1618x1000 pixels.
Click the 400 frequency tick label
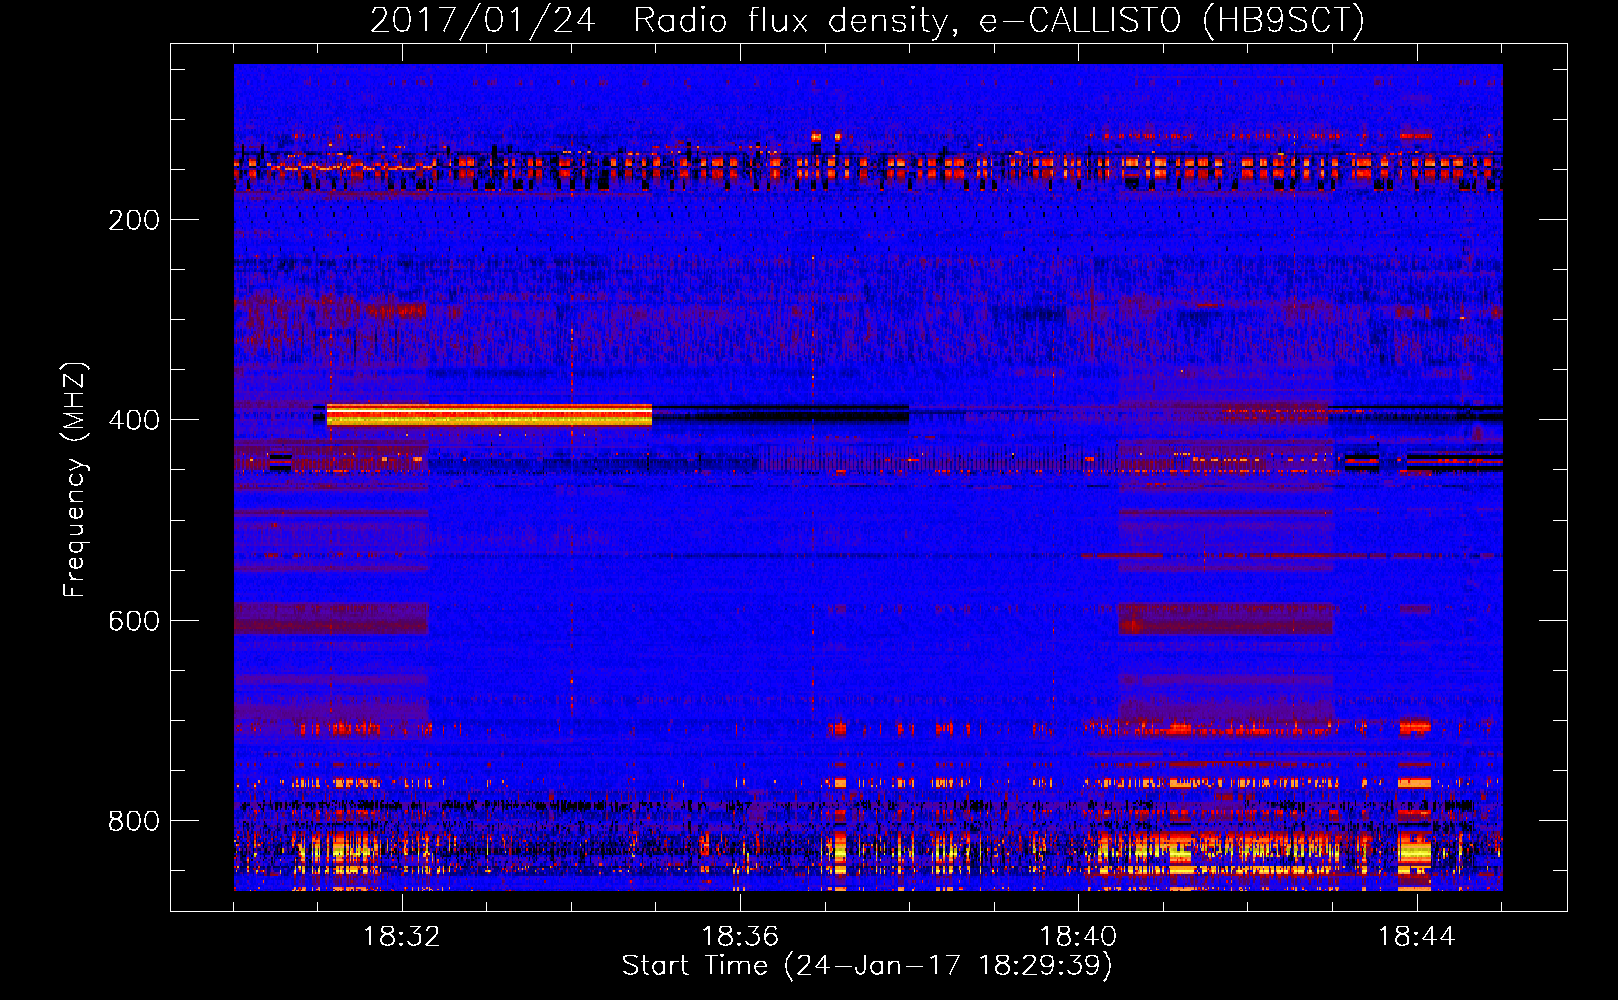[x=134, y=420]
